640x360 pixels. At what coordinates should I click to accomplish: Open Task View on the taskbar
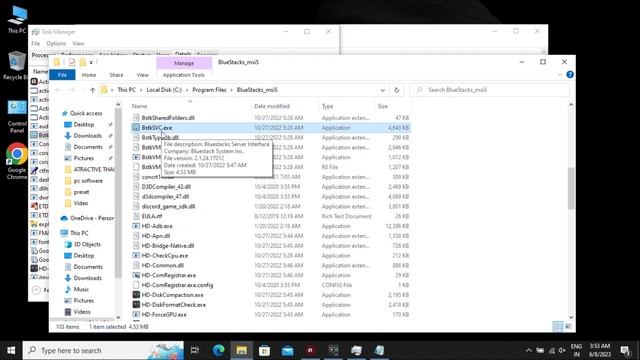click(x=195, y=350)
